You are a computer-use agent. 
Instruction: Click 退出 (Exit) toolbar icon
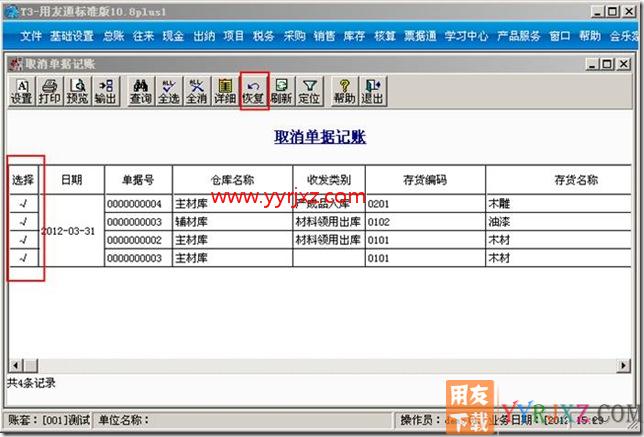373,91
